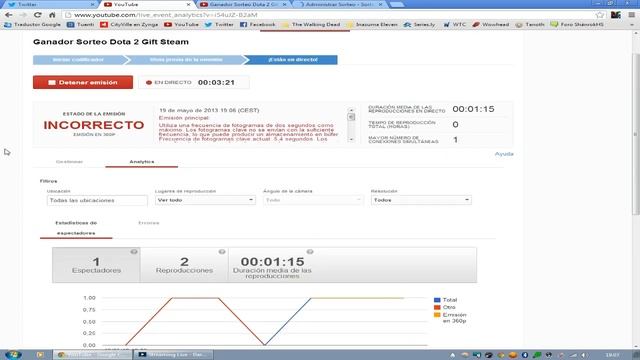Switch to Ganador Sorteo Dota 2 browser tab
640x360 pixels.
[243, 4]
